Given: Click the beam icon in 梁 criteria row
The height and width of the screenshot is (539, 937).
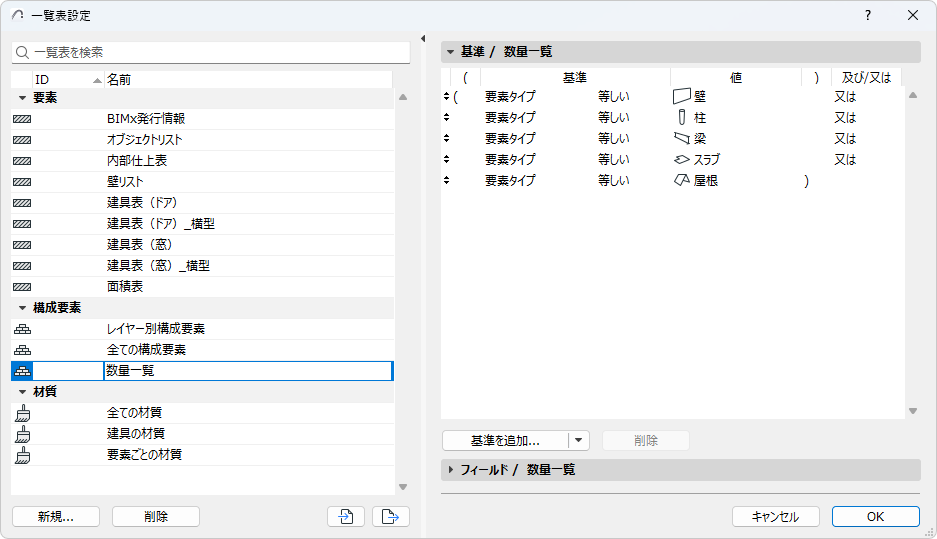Looking at the screenshot, I should pos(682,139).
